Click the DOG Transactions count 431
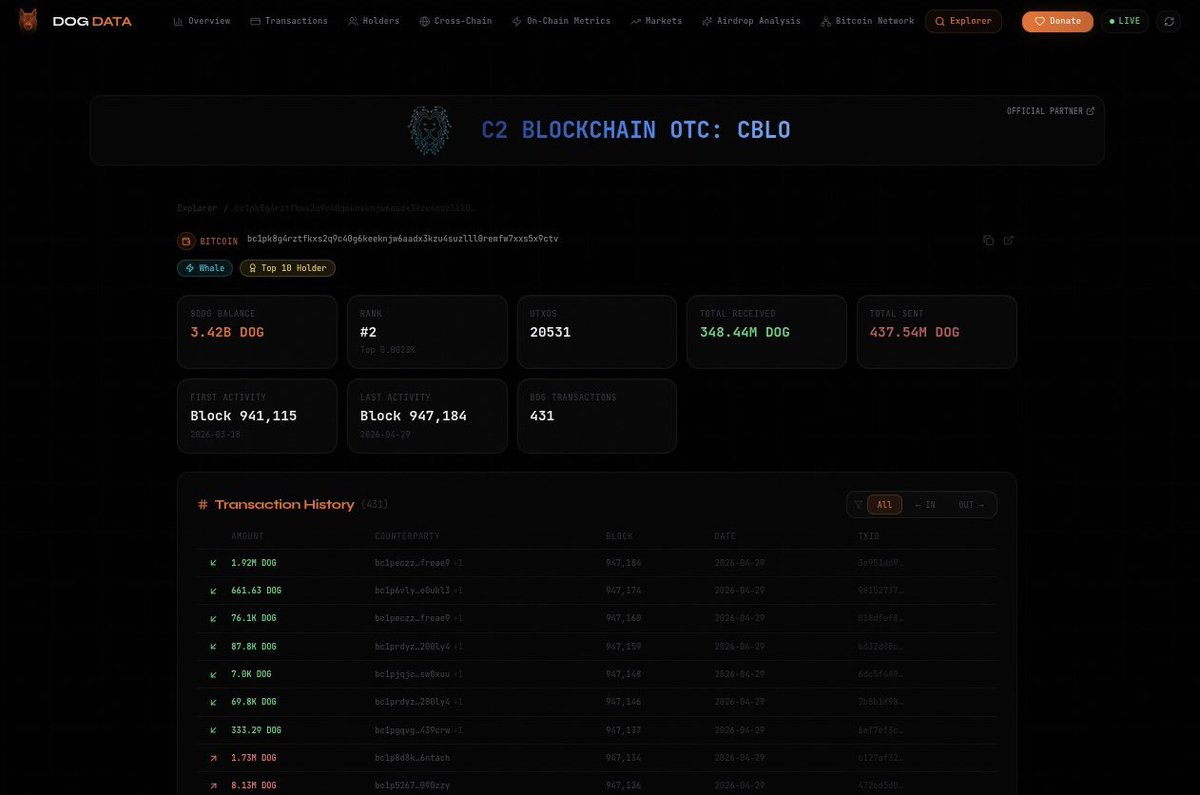This screenshot has height=795, width=1200. pos(542,416)
